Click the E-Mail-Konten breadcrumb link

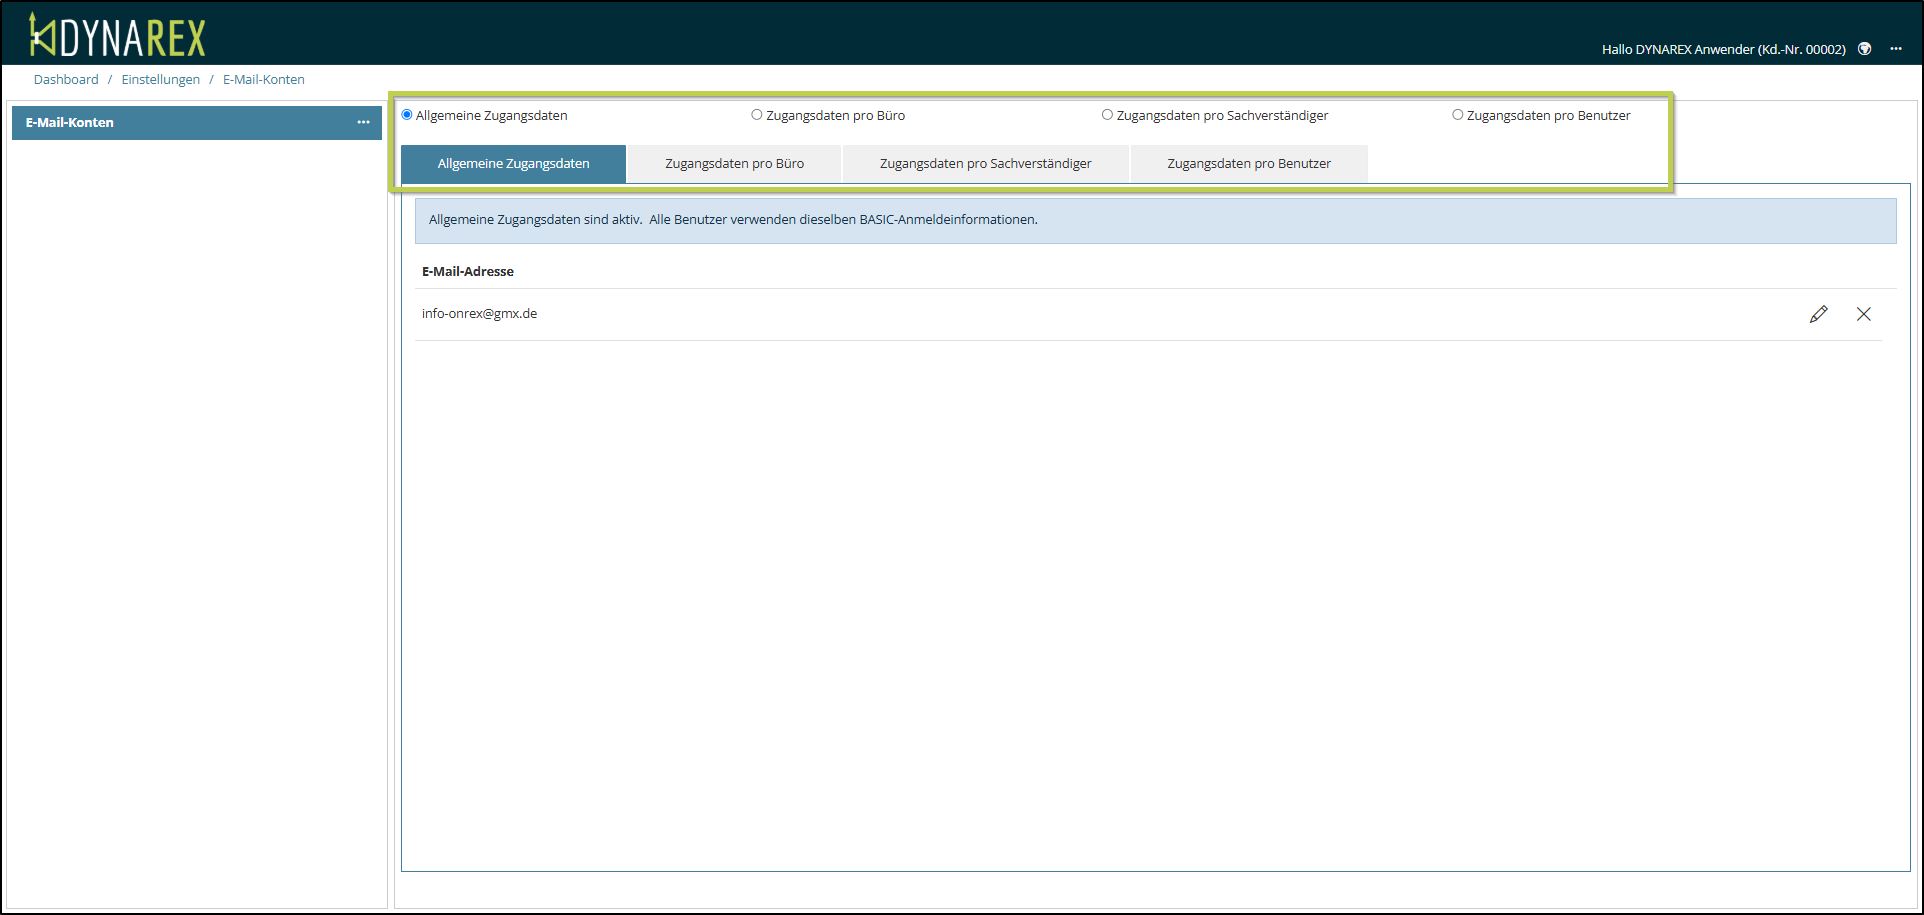(263, 80)
